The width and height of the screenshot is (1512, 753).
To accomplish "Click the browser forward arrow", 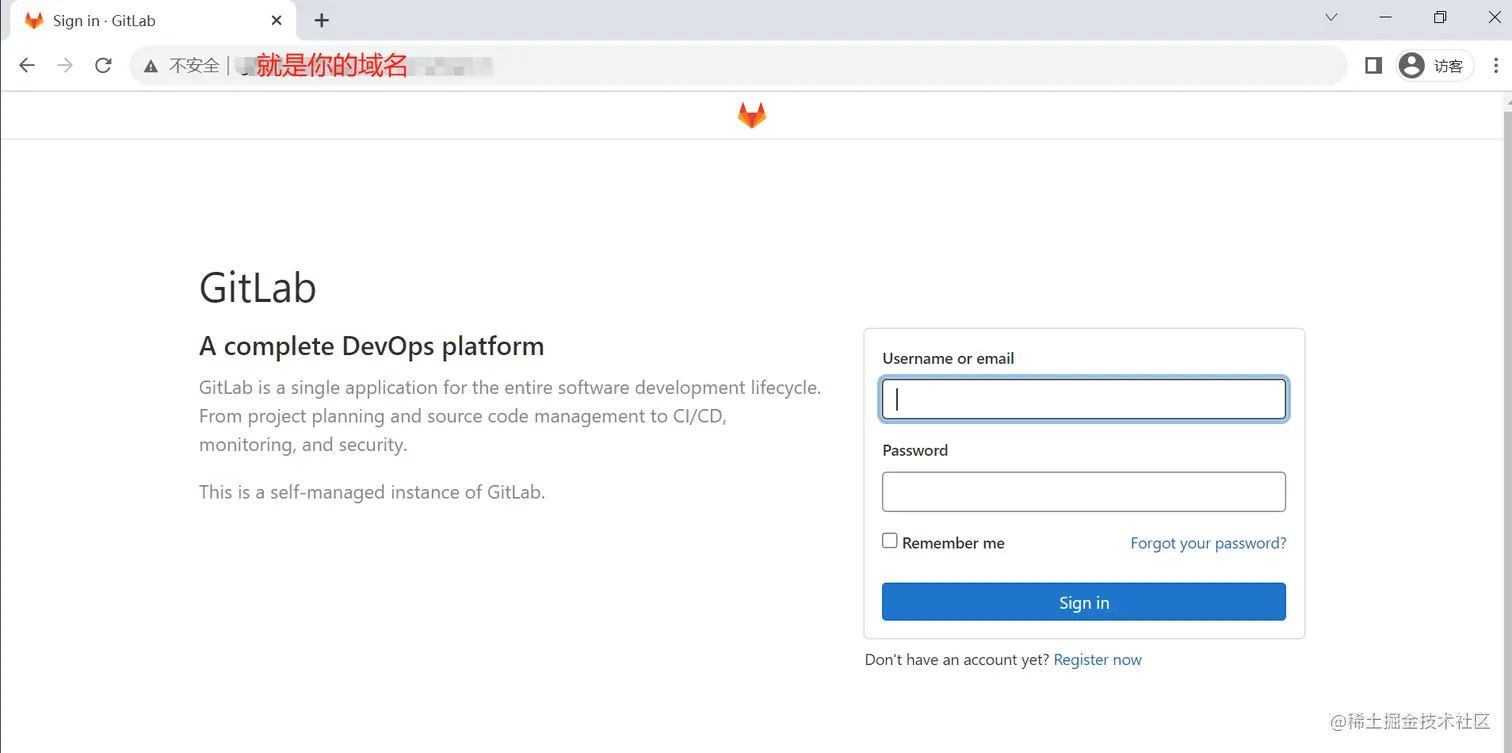I will (65, 65).
